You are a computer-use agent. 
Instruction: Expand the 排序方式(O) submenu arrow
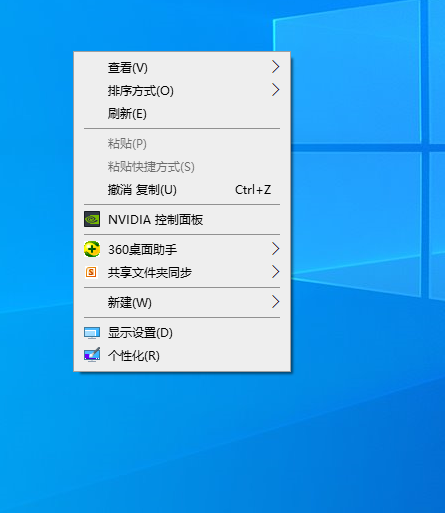(275, 90)
